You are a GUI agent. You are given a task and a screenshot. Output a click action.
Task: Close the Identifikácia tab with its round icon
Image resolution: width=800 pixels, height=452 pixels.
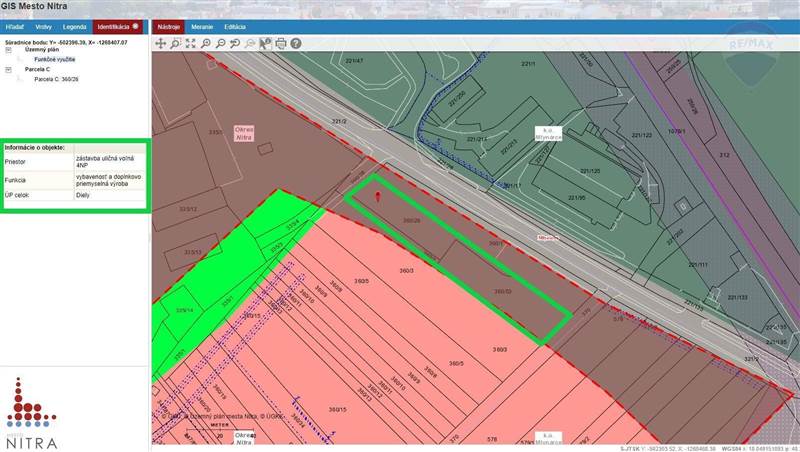pyautogui.click(x=136, y=26)
